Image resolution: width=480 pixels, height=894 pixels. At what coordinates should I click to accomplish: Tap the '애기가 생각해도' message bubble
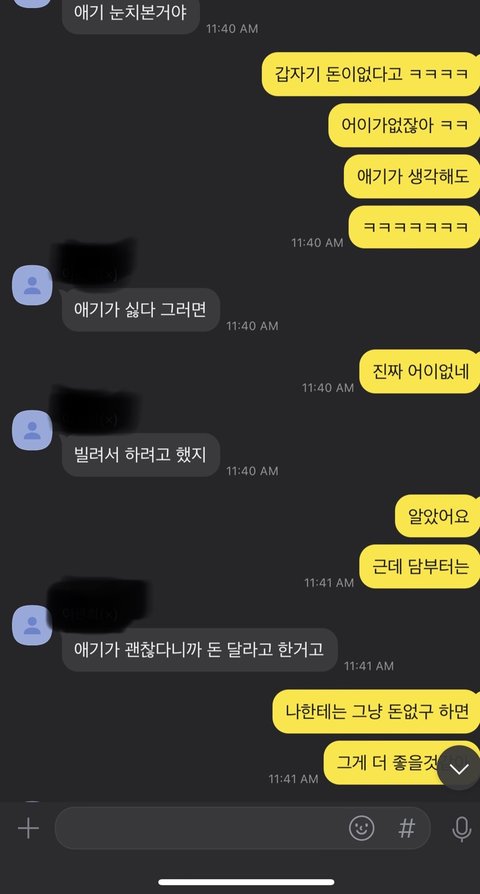pyautogui.click(x=412, y=177)
